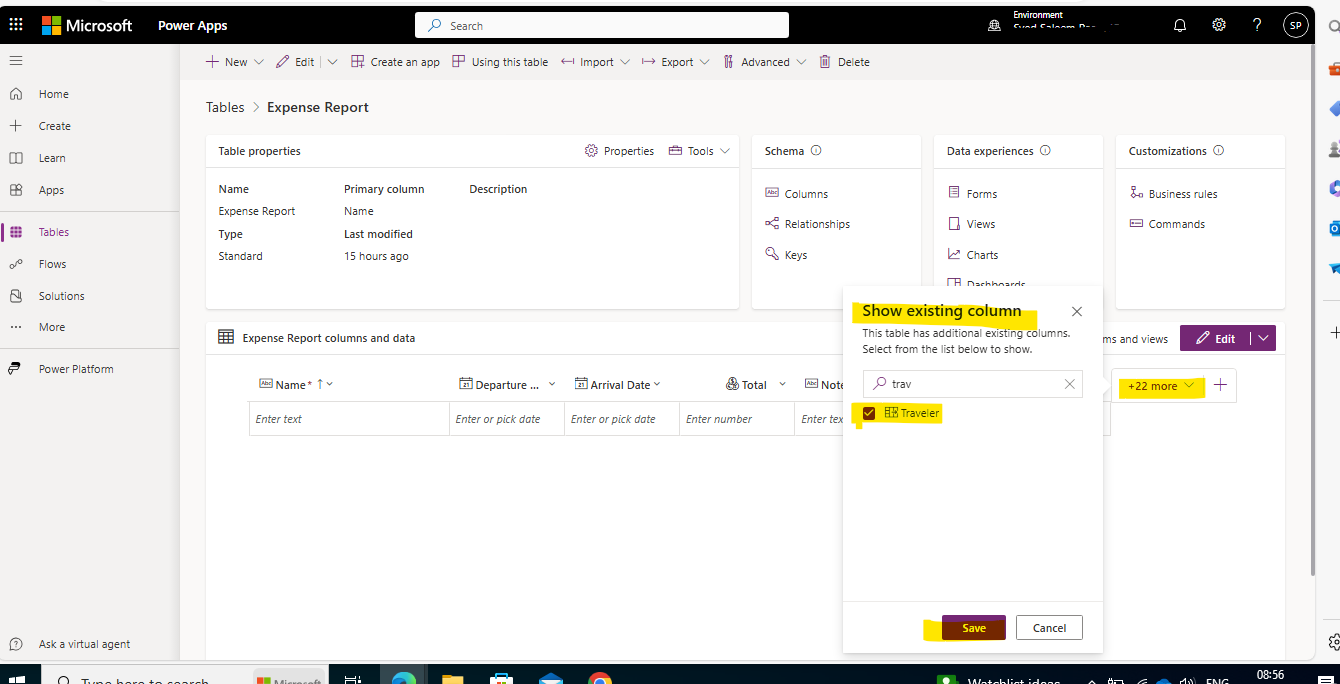Open the Tools dropdown
The width and height of the screenshot is (1340, 684).
coord(700,151)
